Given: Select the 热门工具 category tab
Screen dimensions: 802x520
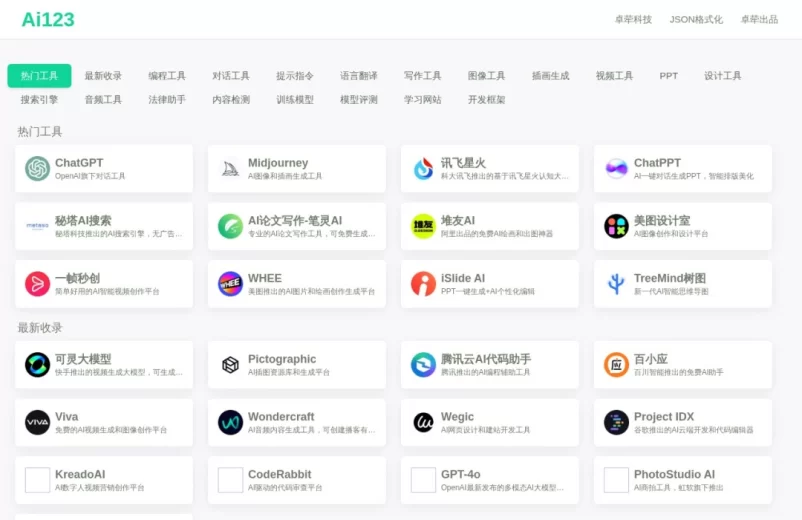Looking at the screenshot, I should (39, 76).
